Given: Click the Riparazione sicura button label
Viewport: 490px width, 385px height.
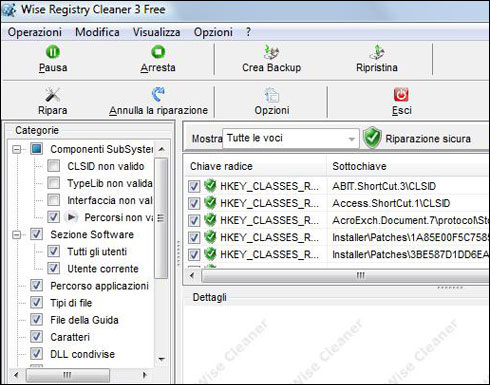Looking at the screenshot, I should point(428,138).
